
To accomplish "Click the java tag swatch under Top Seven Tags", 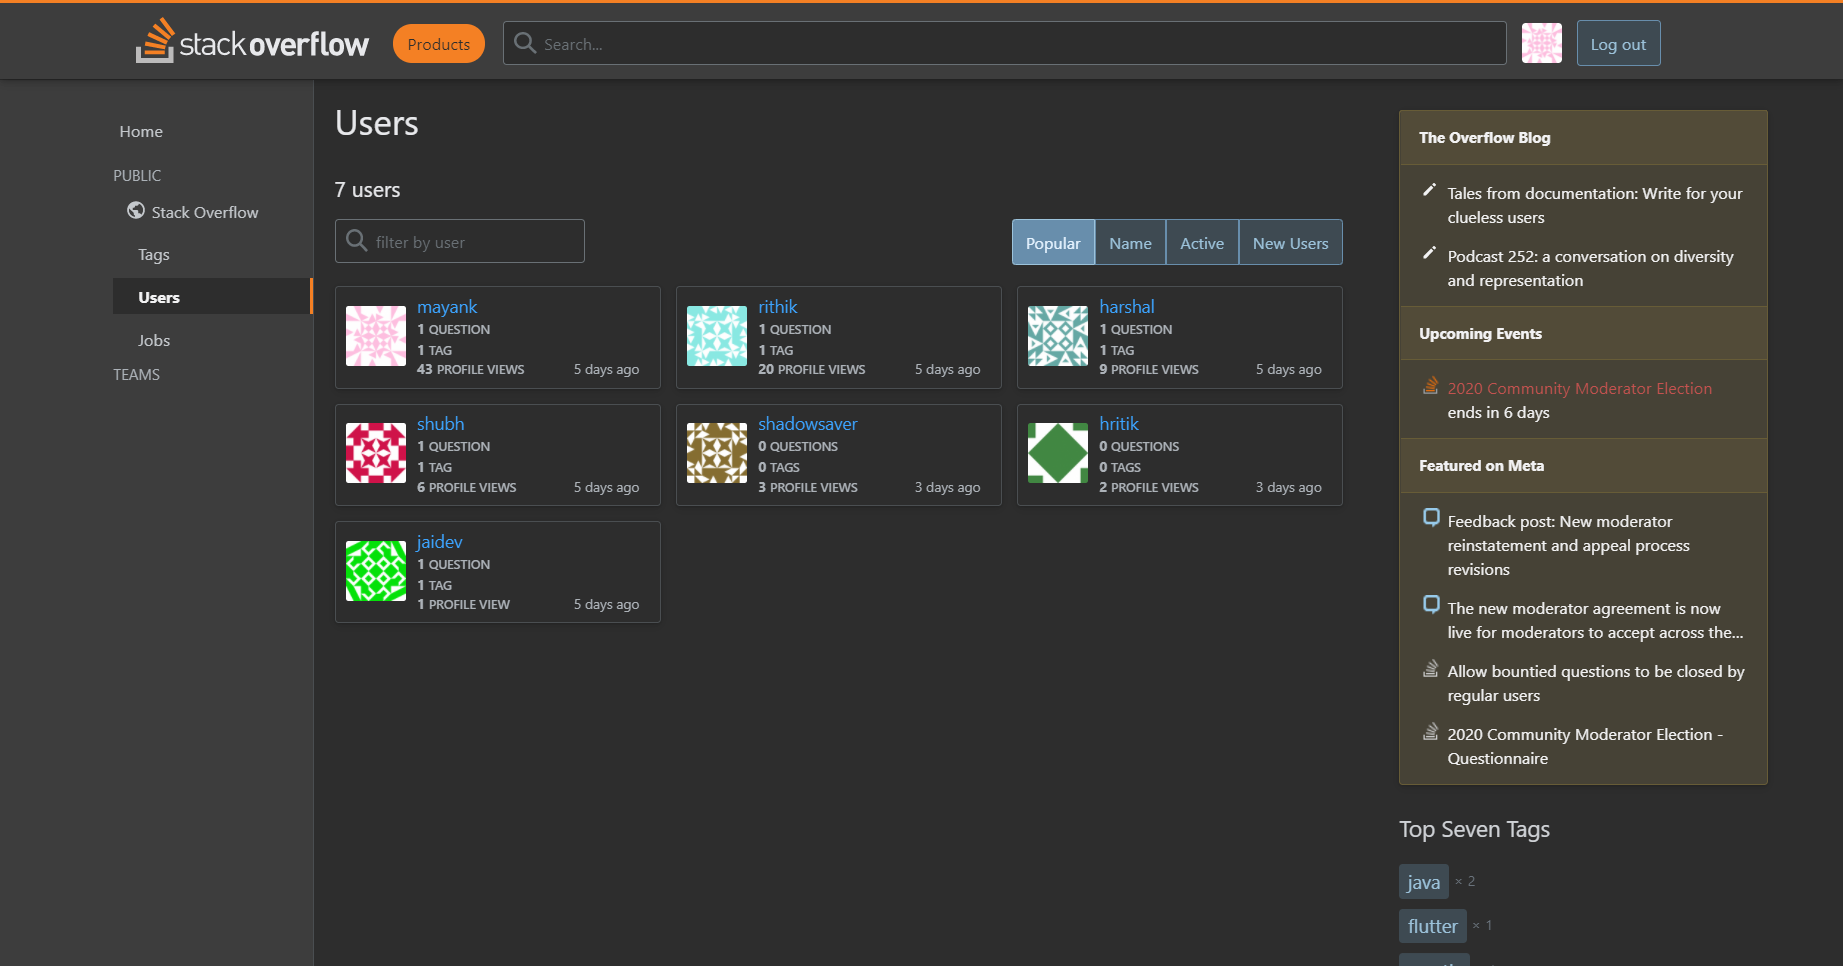I will pos(1423,881).
